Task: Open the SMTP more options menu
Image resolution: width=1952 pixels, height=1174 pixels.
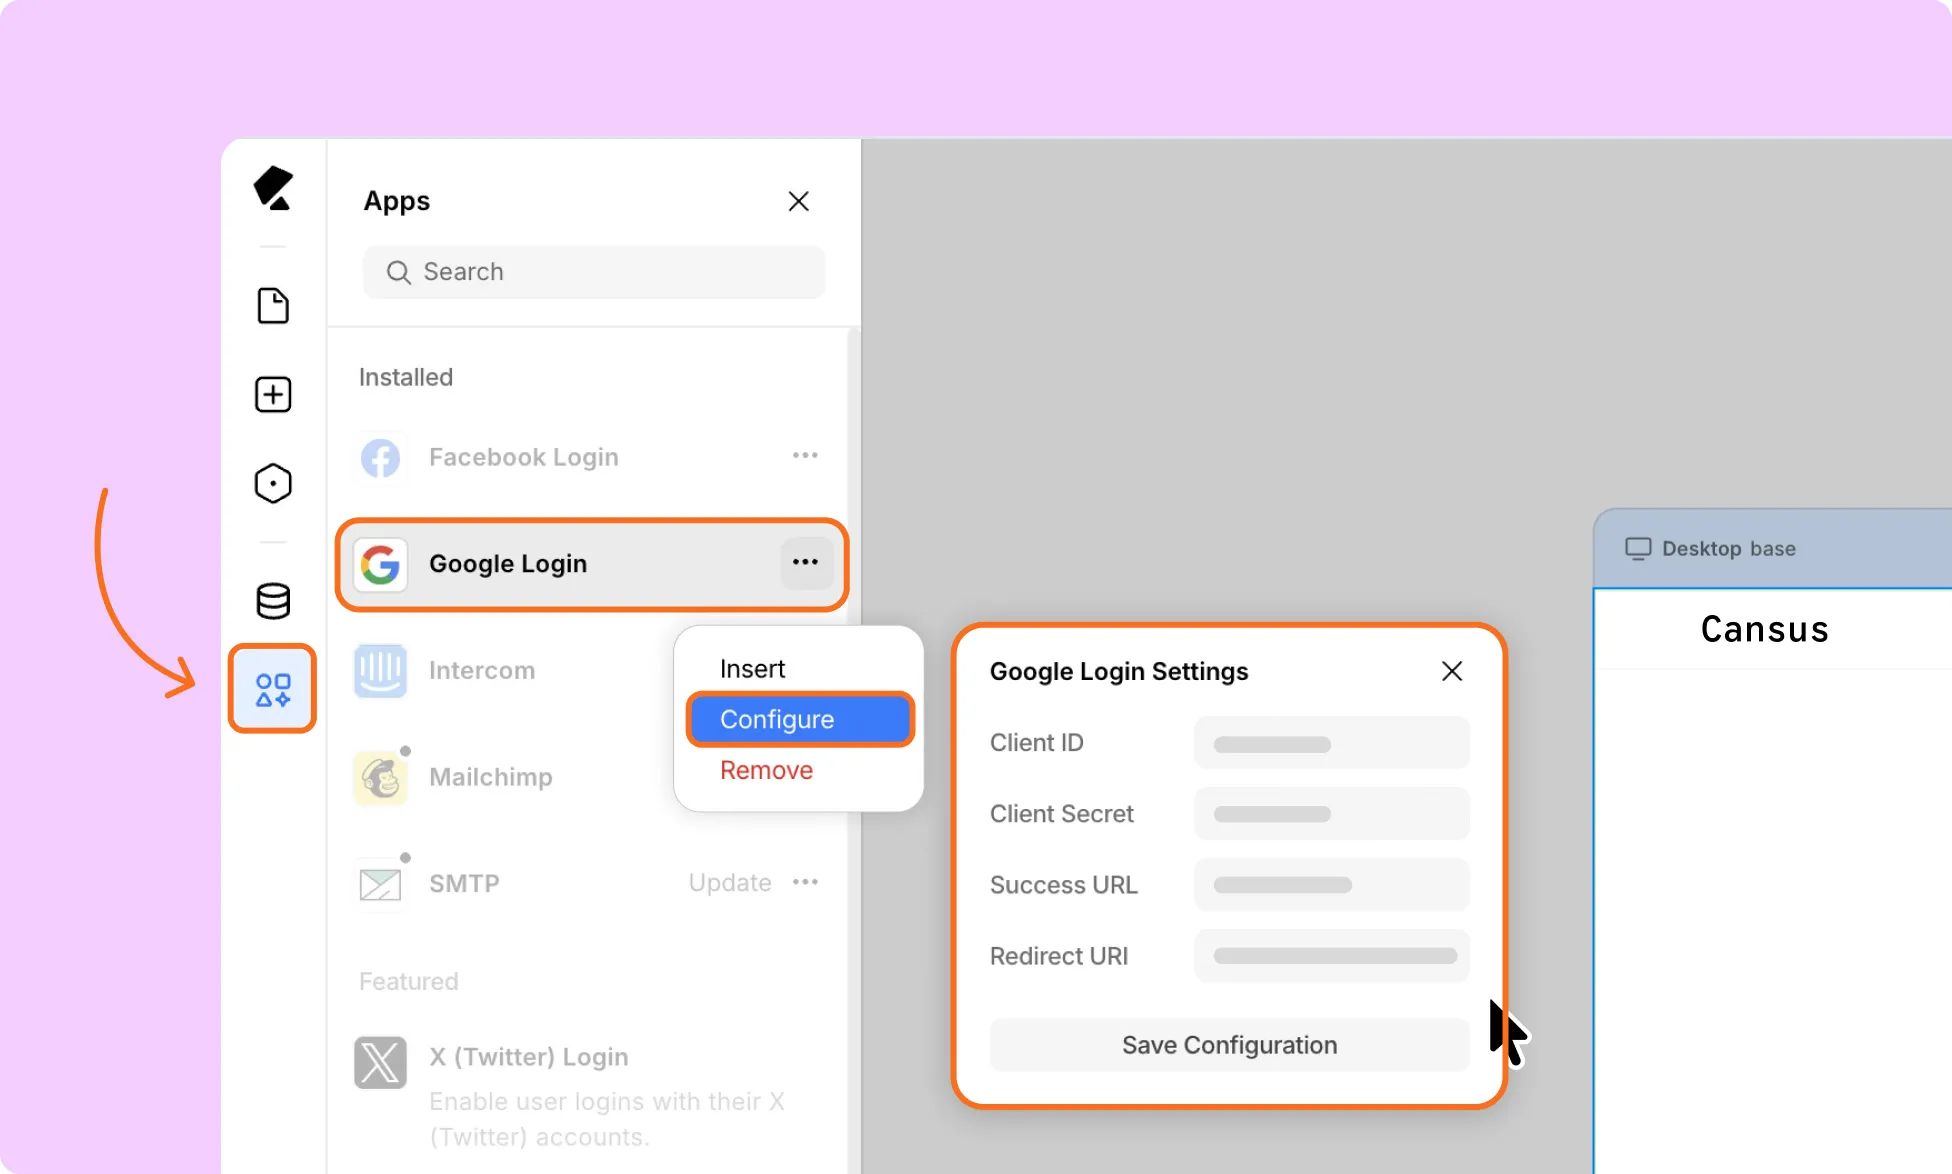Action: click(x=805, y=882)
